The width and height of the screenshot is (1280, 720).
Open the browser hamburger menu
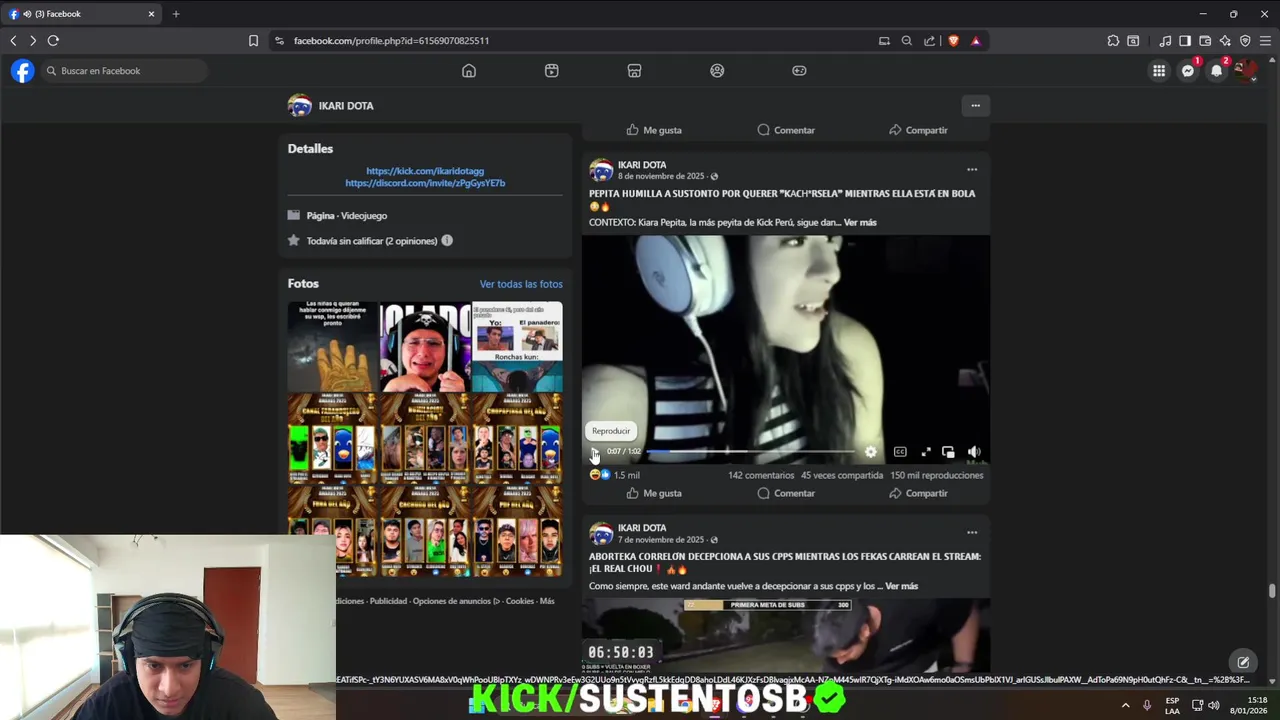[1265, 41]
